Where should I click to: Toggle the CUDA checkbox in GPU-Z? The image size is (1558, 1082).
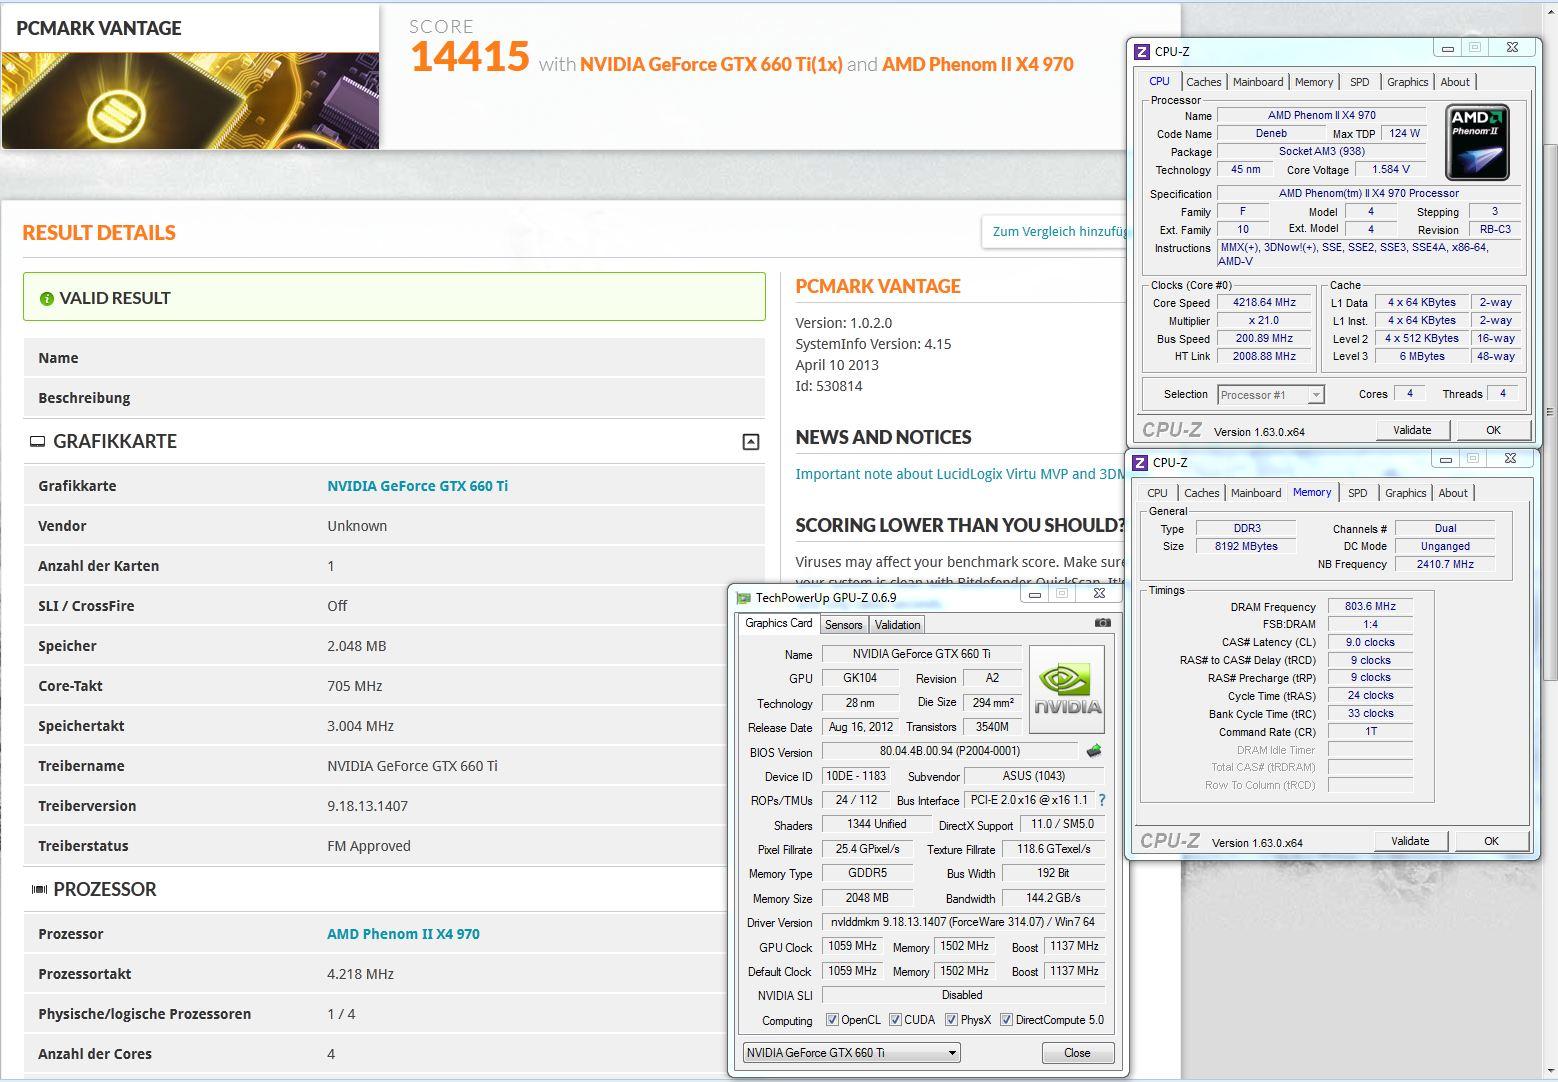pos(895,1020)
